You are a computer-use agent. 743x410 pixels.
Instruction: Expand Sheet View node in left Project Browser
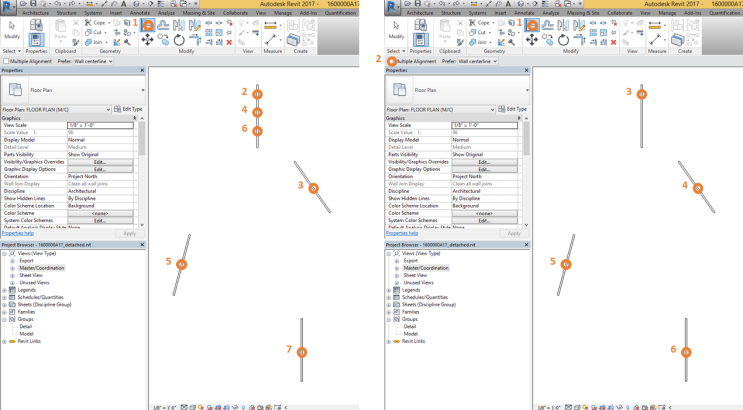12,275
